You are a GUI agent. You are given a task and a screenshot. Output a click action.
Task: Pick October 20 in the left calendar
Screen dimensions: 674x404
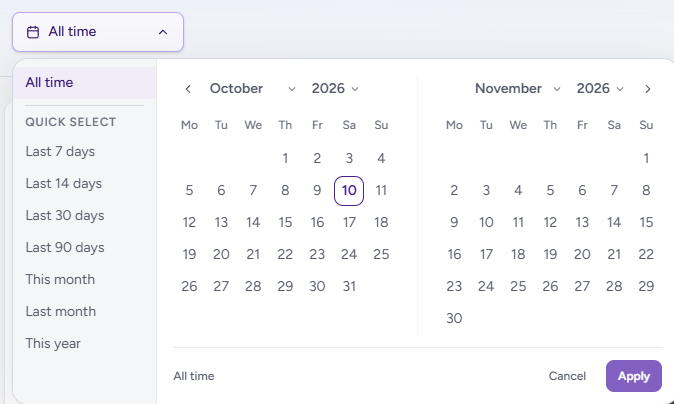coord(221,254)
